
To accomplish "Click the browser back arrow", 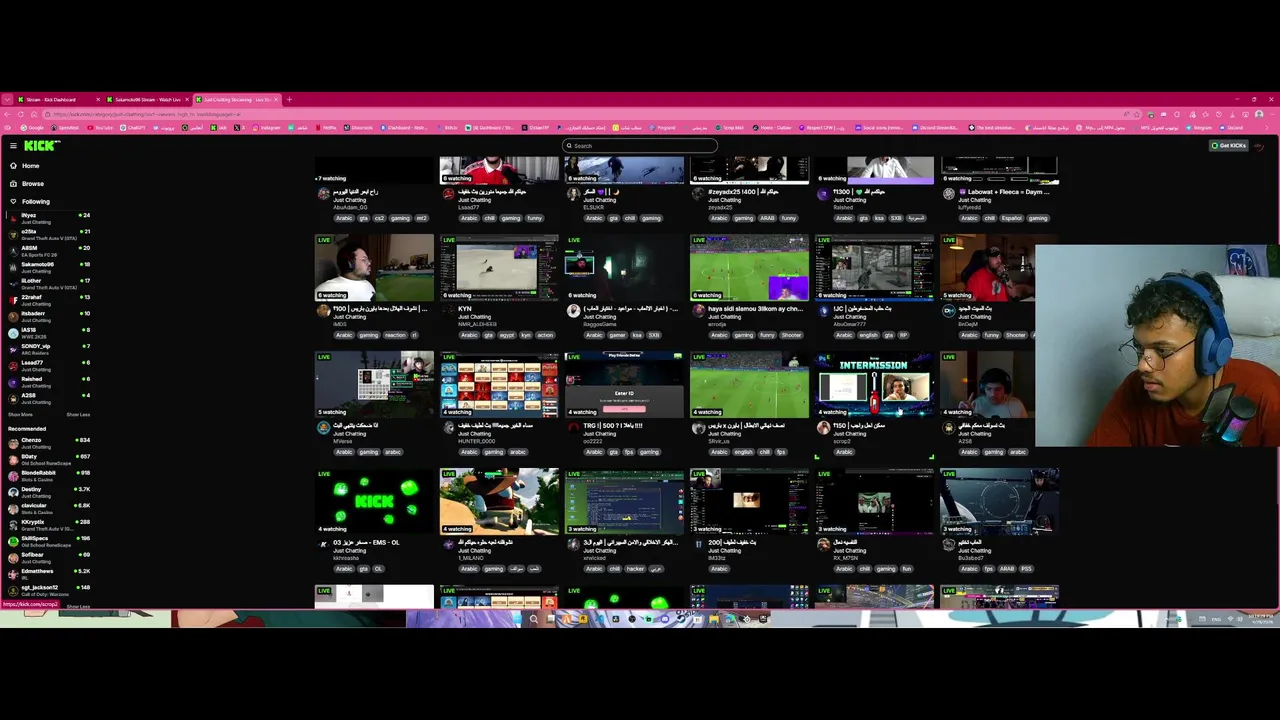I will (7, 114).
